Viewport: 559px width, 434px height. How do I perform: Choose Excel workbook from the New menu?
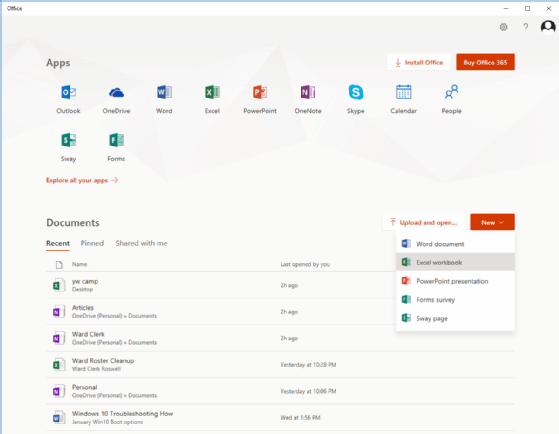[x=455, y=262]
